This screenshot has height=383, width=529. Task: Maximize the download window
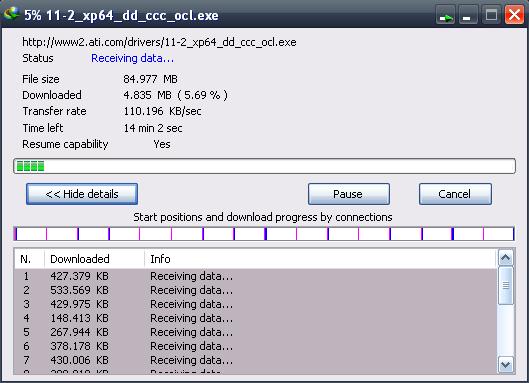click(491, 16)
